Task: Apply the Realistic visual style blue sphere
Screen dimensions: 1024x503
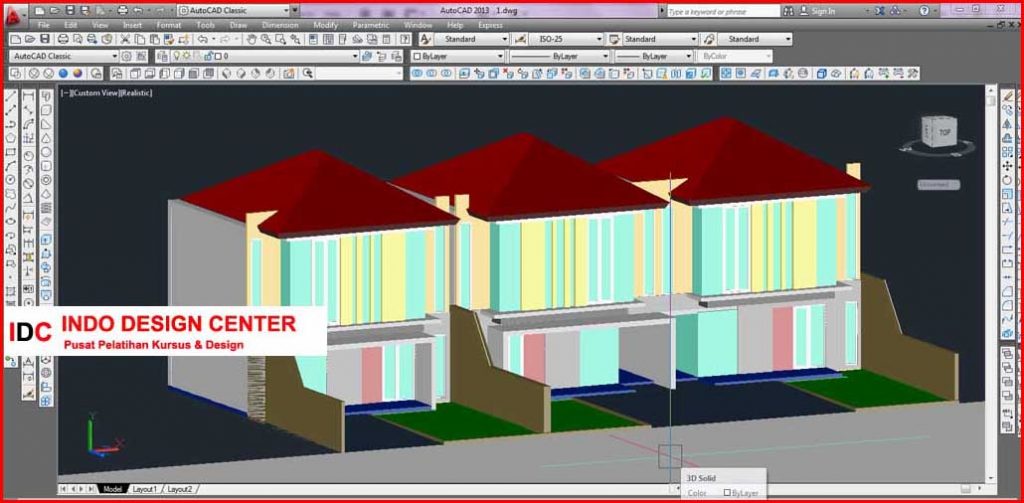Action: pos(63,73)
